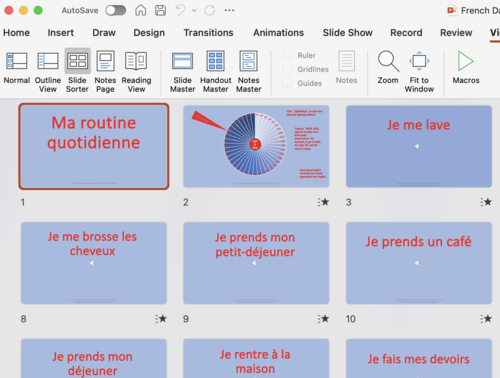
Task: Redo the last action
Action: [210, 10]
